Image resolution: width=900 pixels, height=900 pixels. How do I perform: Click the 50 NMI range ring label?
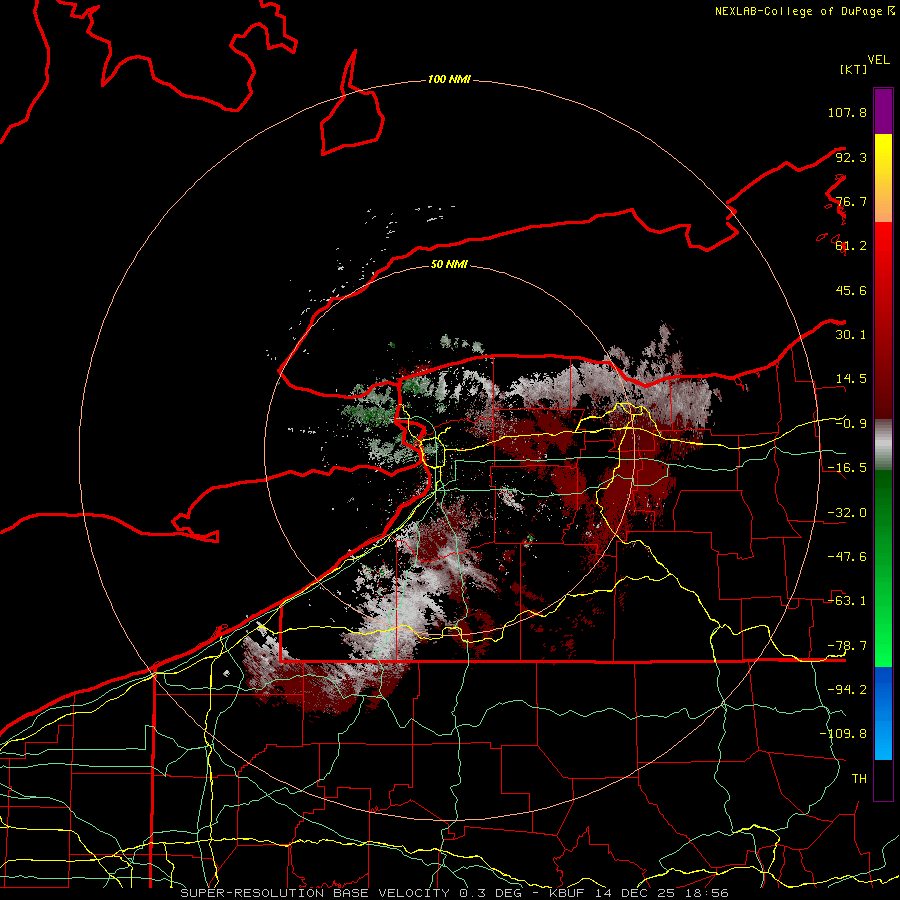click(x=449, y=264)
